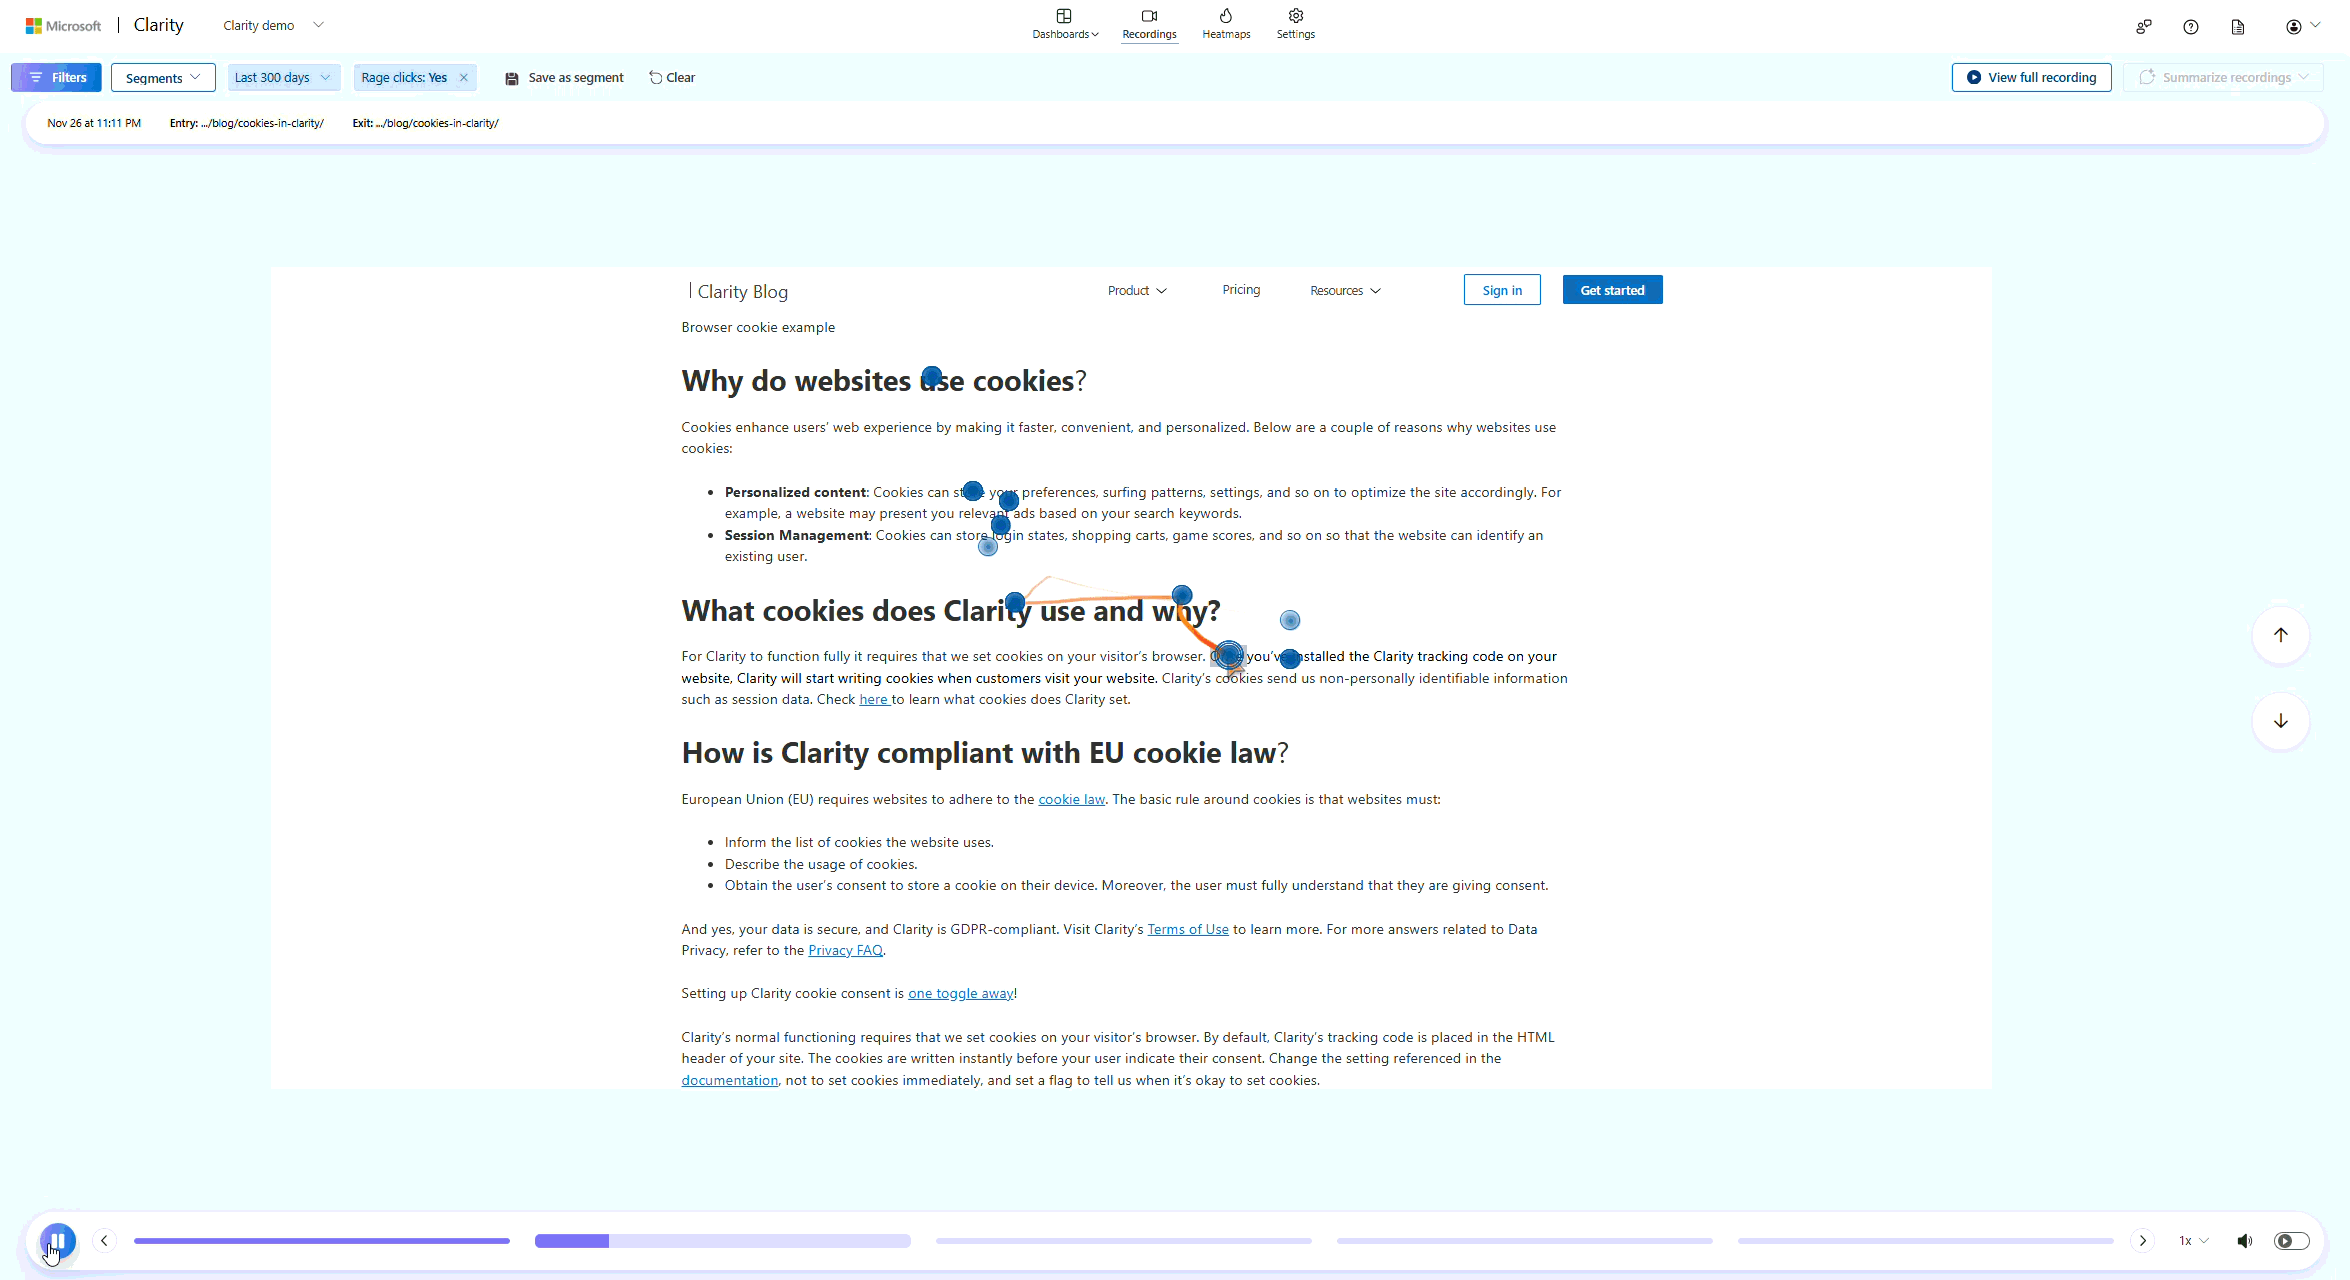
Task: Switch to the Heatmaps tab
Action: pyautogui.click(x=1226, y=24)
